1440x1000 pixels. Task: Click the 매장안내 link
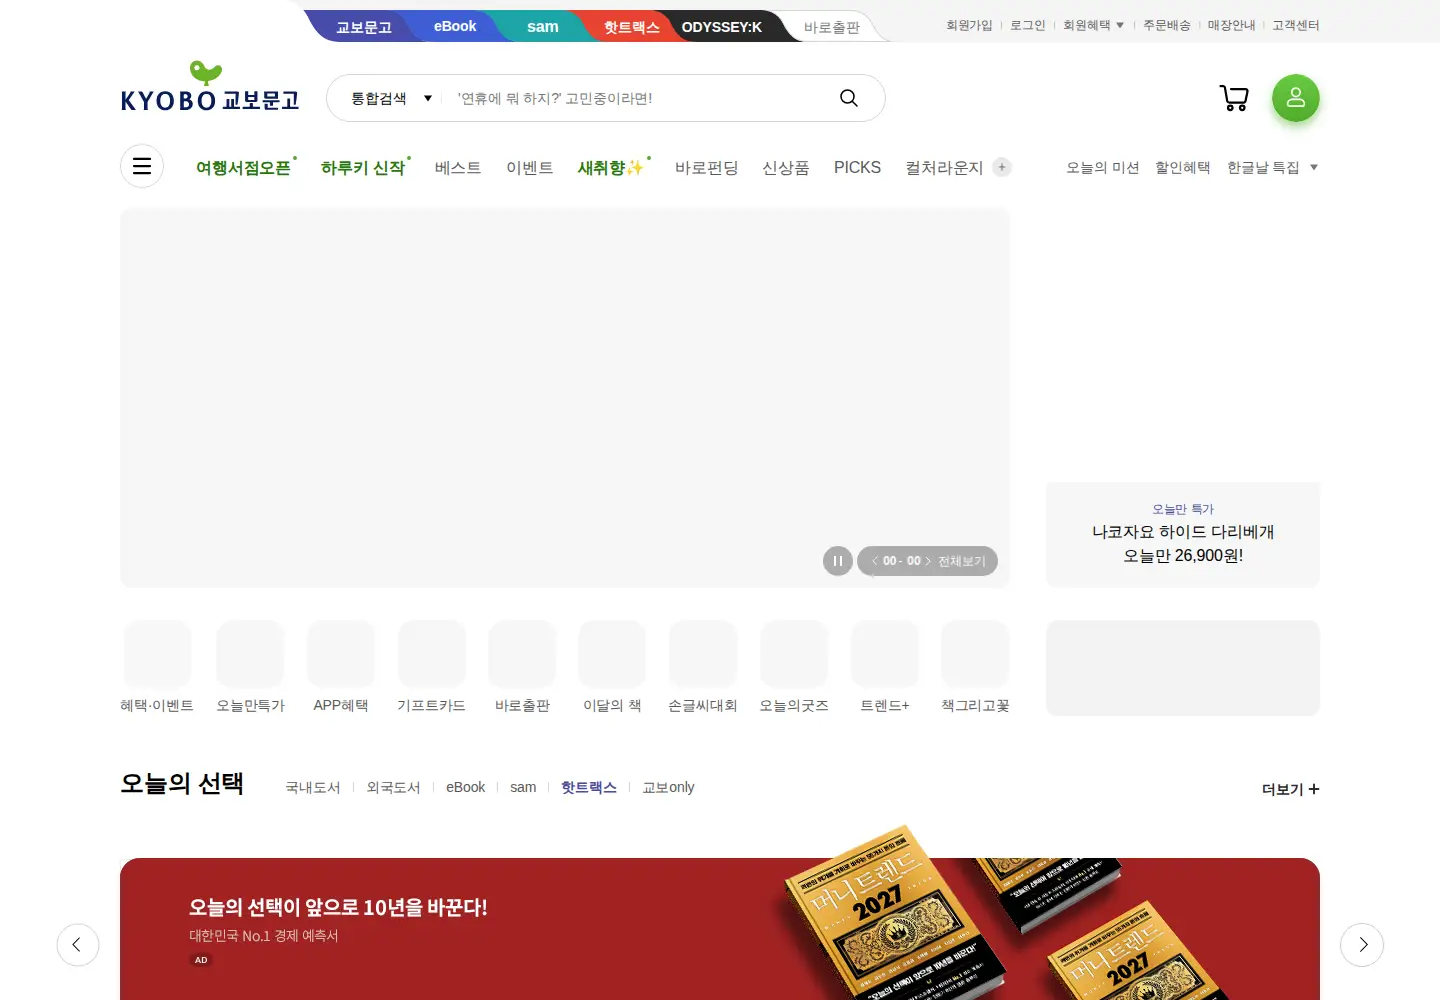coord(1231,25)
